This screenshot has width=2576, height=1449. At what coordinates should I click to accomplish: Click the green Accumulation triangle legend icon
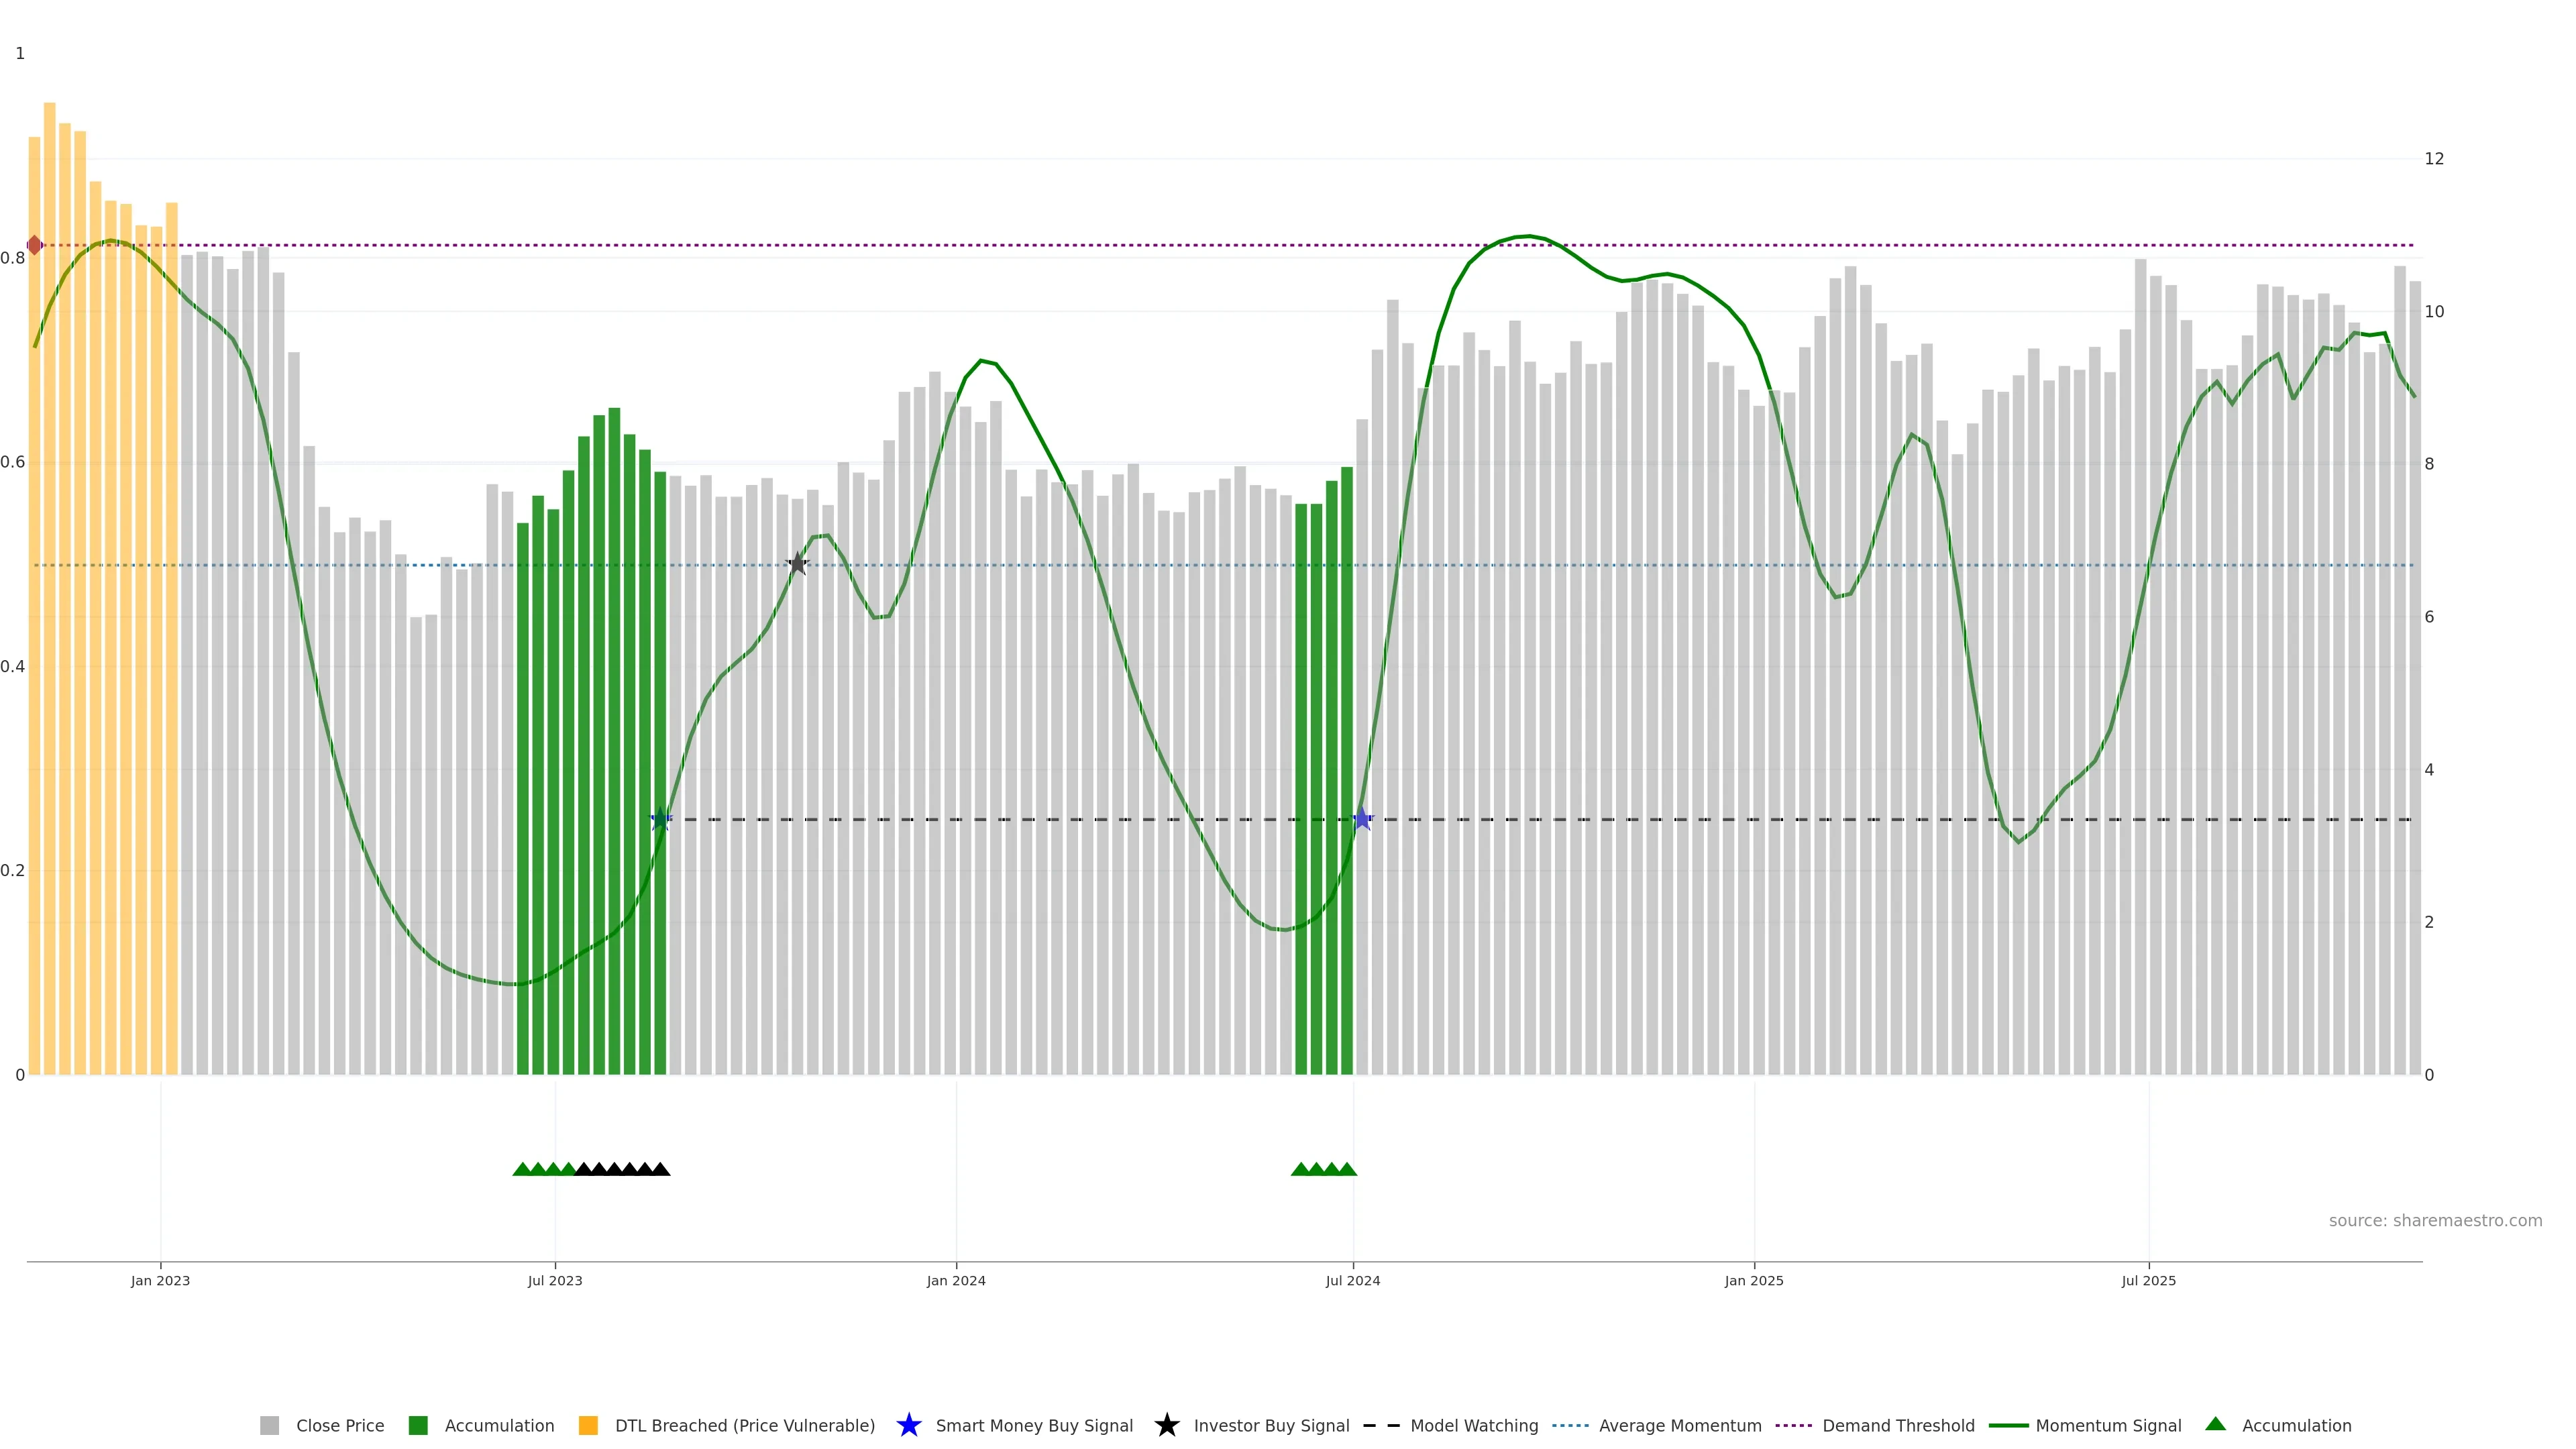coord(2215,1424)
